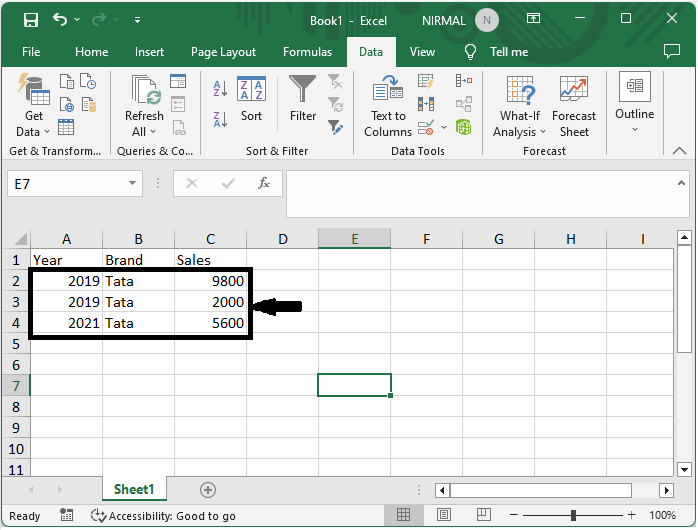This screenshot has height=530, width=698.
Task: Switch to the View tab
Action: click(x=422, y=52)
